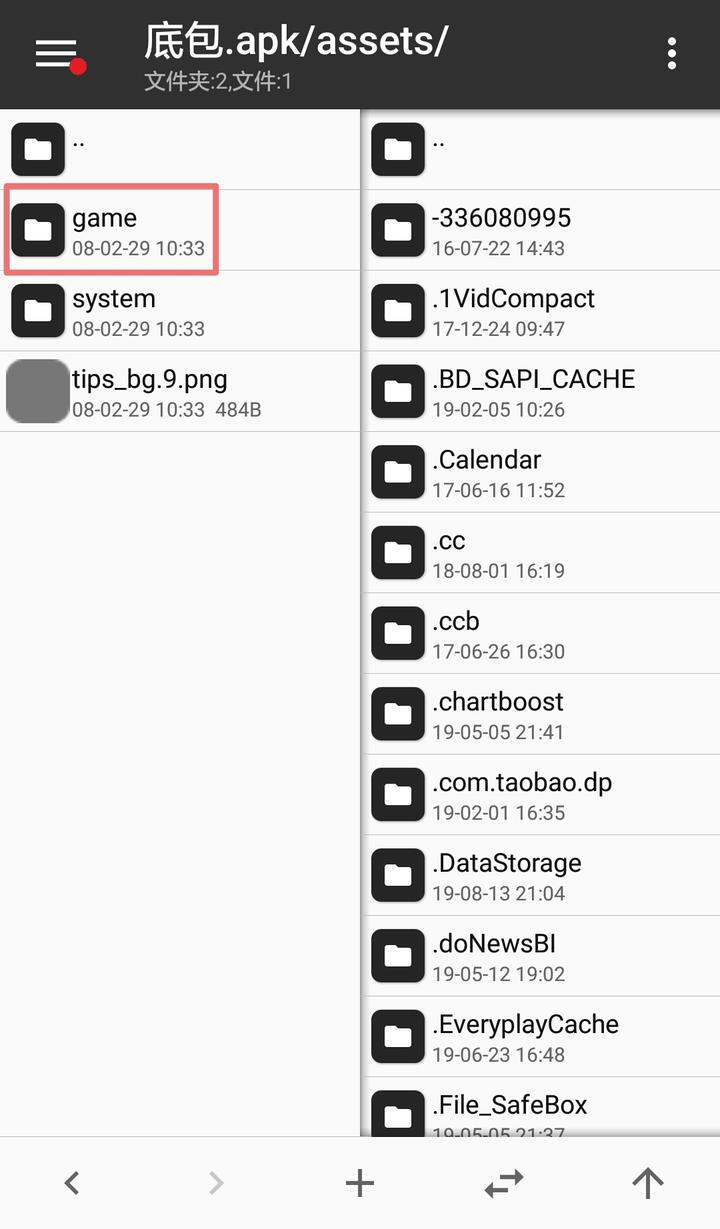Open the .DataStorage folder
The image size is (720, 1229).
(541, 875)
